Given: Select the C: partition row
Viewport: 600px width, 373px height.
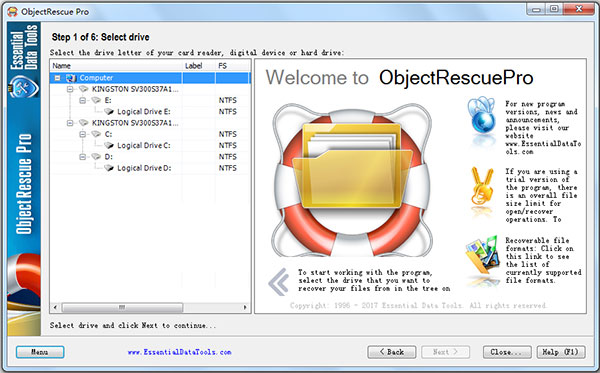Looking at the screenshot, I should click(x=150, y=134).
